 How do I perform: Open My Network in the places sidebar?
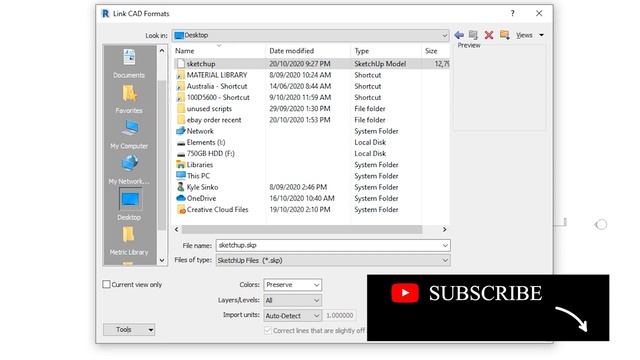(129, 170)
